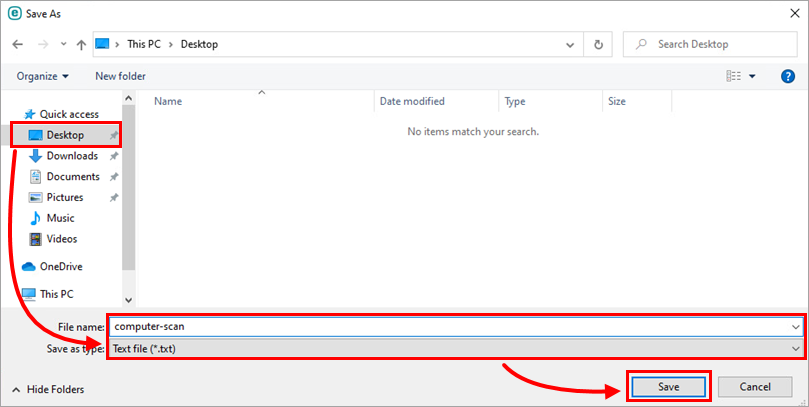Screen dimensions: 809x407
Task: Refresh the Desktop folder view
Action: click(x=598, y=45)
